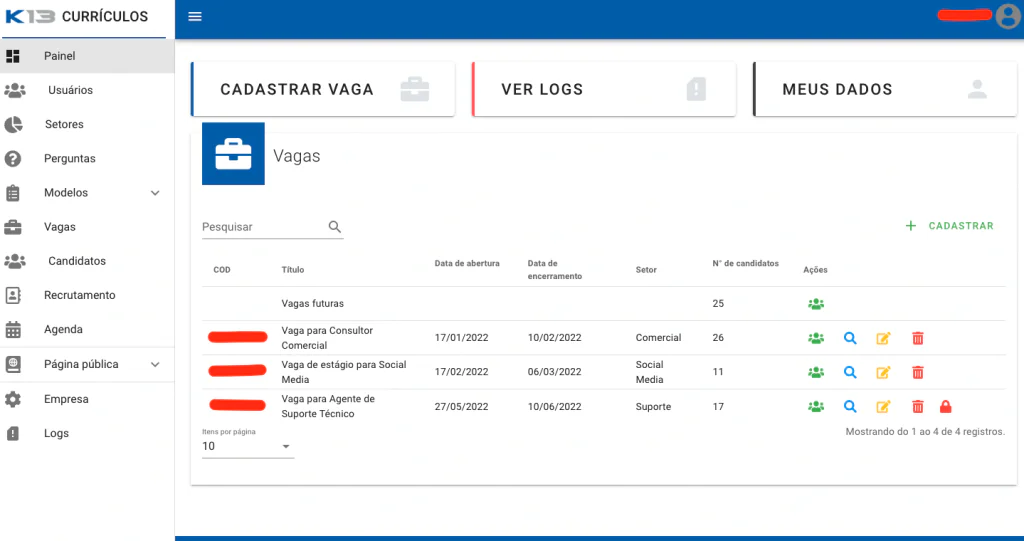Sort by the N° de candidatos column header
The width and height of the screenshot is (1024, 541).
tap(745, 263)
